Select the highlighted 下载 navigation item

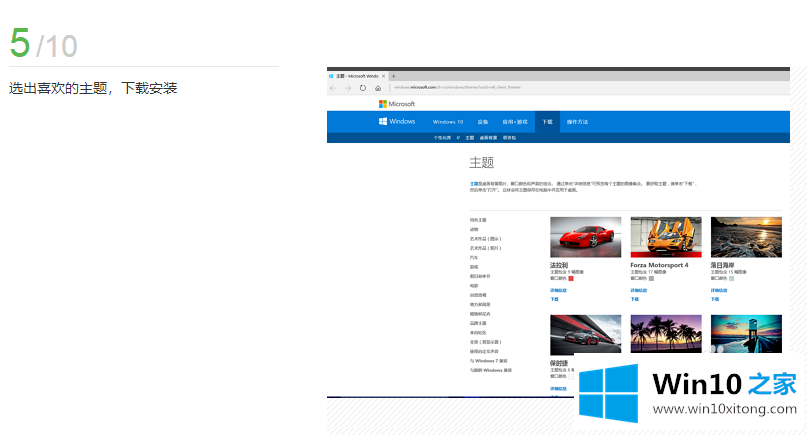pyautogui.click(x=547, y=122)
